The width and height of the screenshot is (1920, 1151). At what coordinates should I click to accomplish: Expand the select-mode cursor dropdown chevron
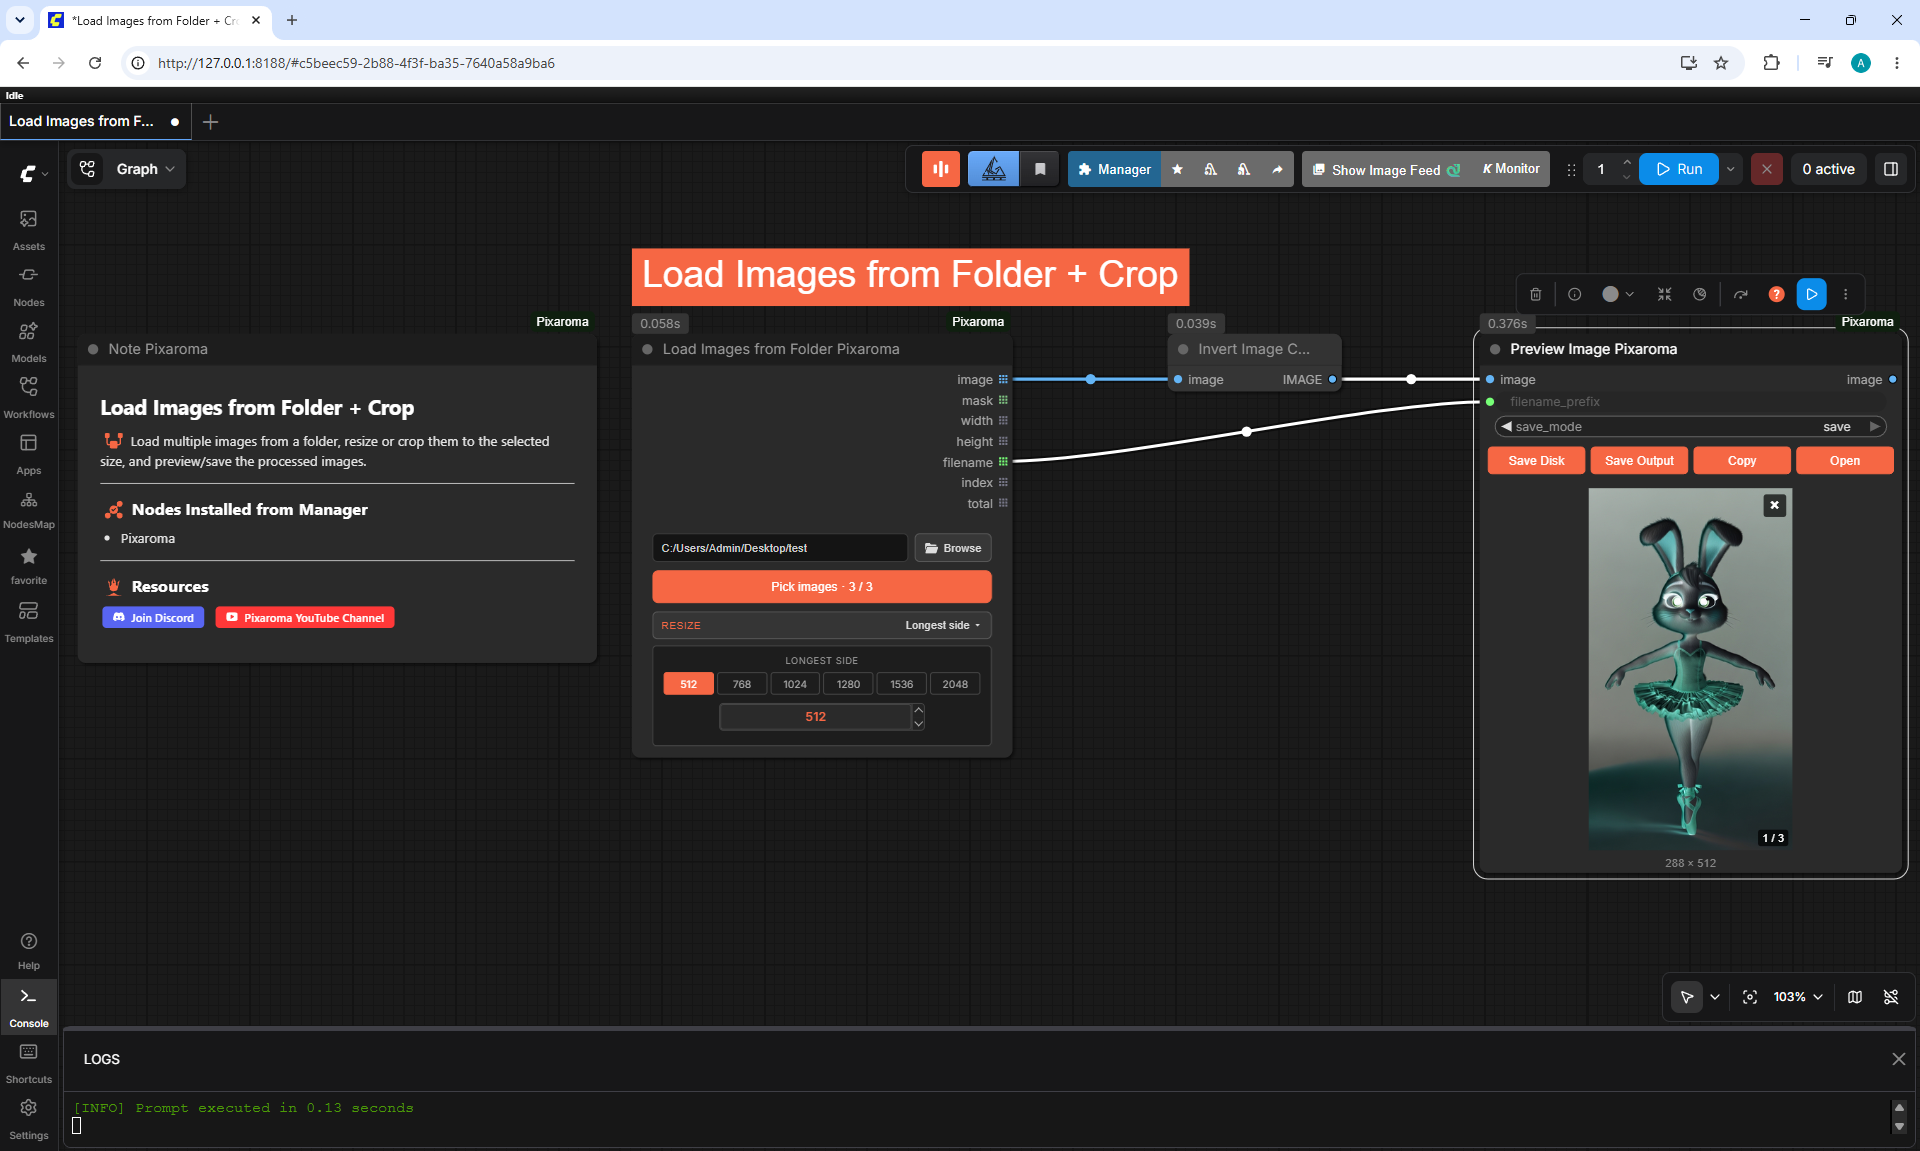[x=1715, y=997]
